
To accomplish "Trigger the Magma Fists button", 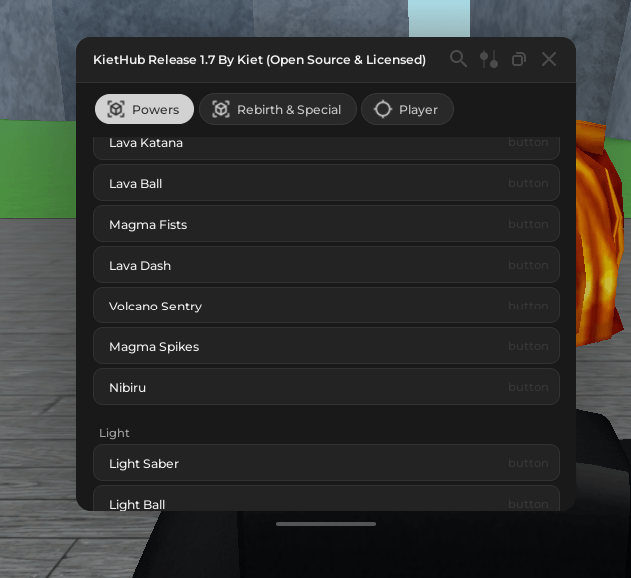I will coord(326,224).
